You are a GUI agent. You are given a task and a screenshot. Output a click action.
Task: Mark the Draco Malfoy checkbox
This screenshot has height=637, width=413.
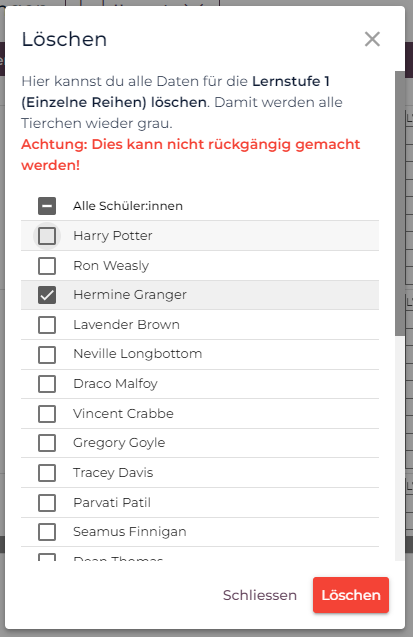click(x=47, y=384)
